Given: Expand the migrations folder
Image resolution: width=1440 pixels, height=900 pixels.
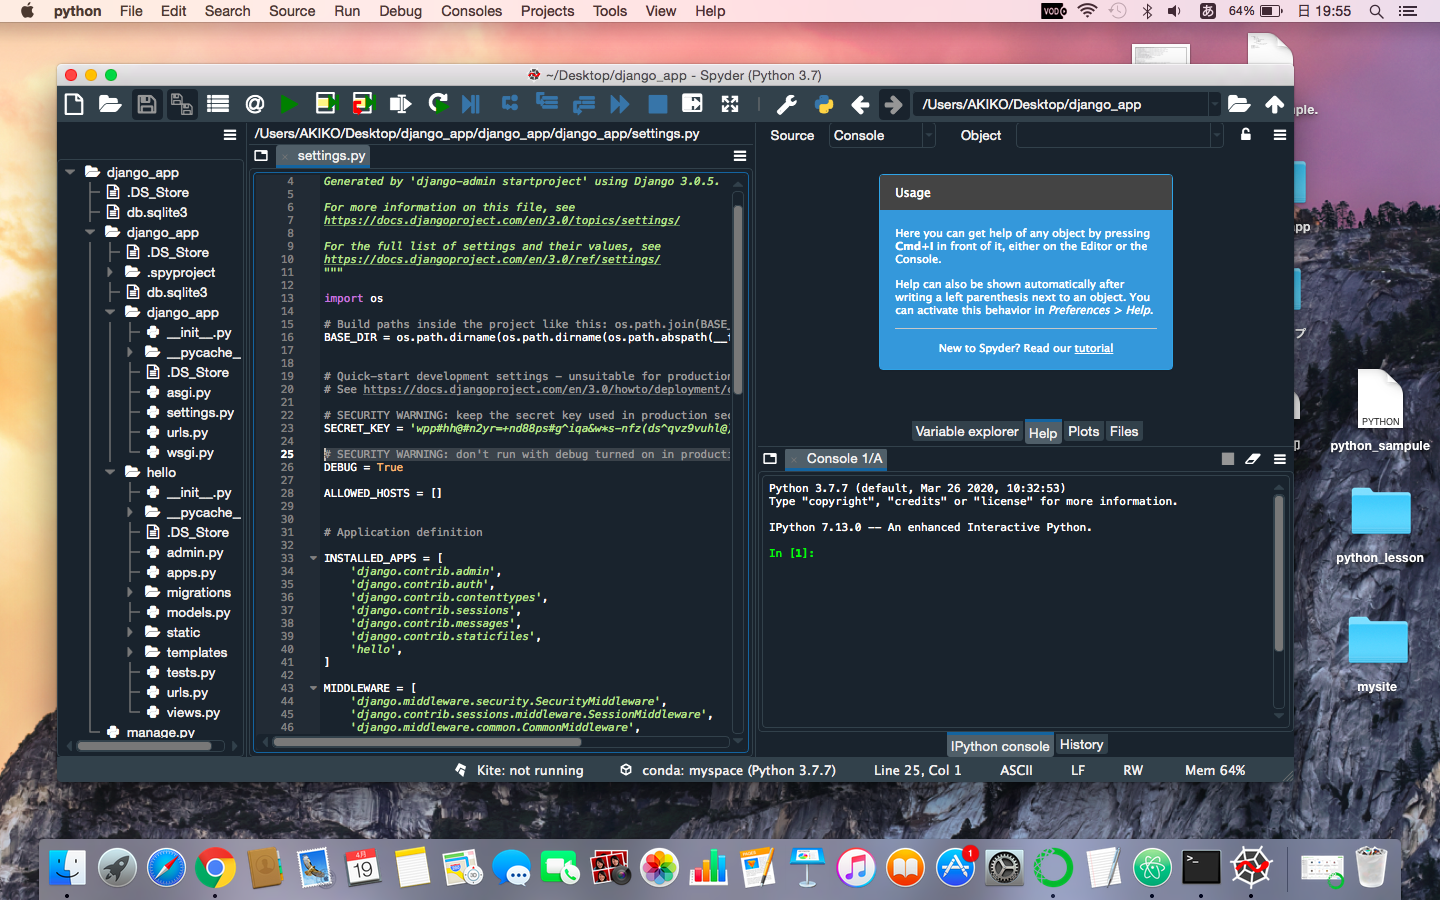Looking at the screenshot, I should coord(128,592).
